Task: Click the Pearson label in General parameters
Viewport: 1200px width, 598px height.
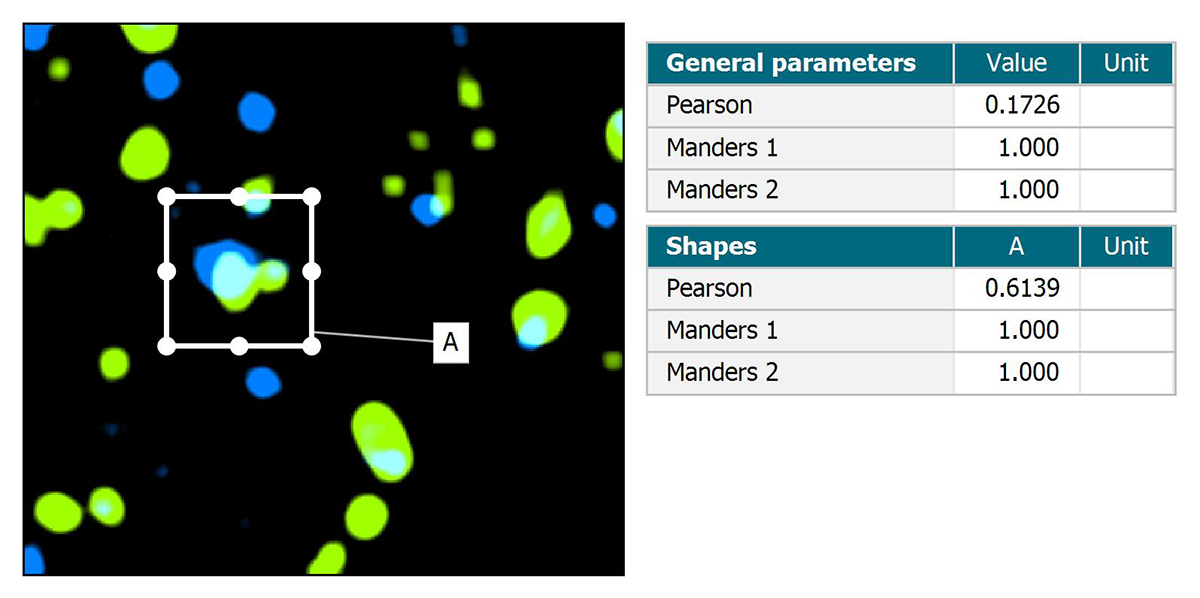Action: click(710, 105)
